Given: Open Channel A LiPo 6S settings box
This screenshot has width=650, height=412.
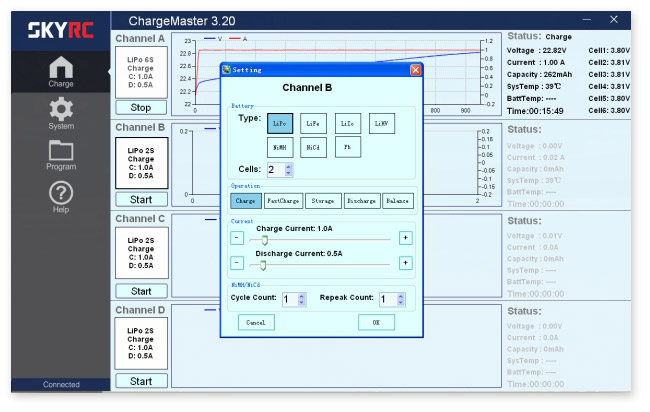Looking at the screenshot, I should point(141,73).
